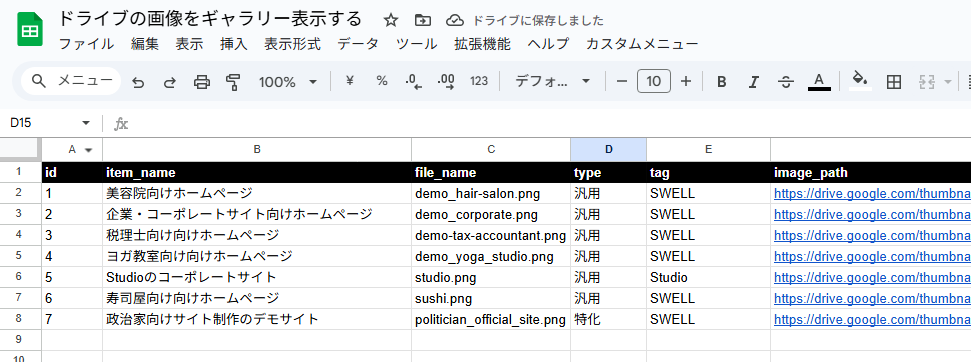Star this spreadsheet document

[x=390, y=20]
